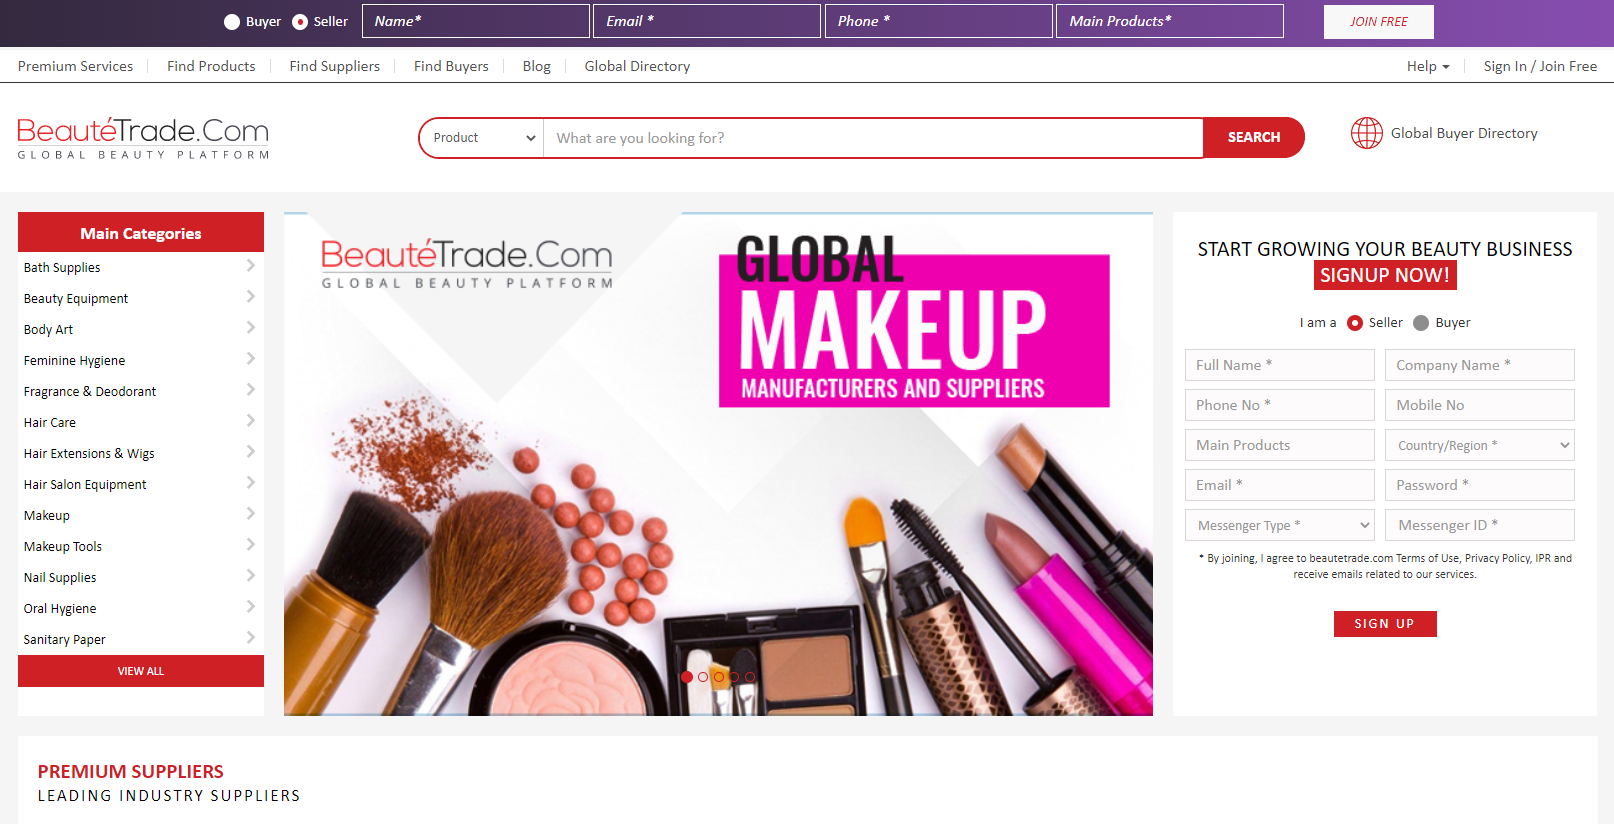Image resolution: width=1614 pixels, height=824 pixels.
Task: Select the Buyer radio in top bar
Action: 232,22
